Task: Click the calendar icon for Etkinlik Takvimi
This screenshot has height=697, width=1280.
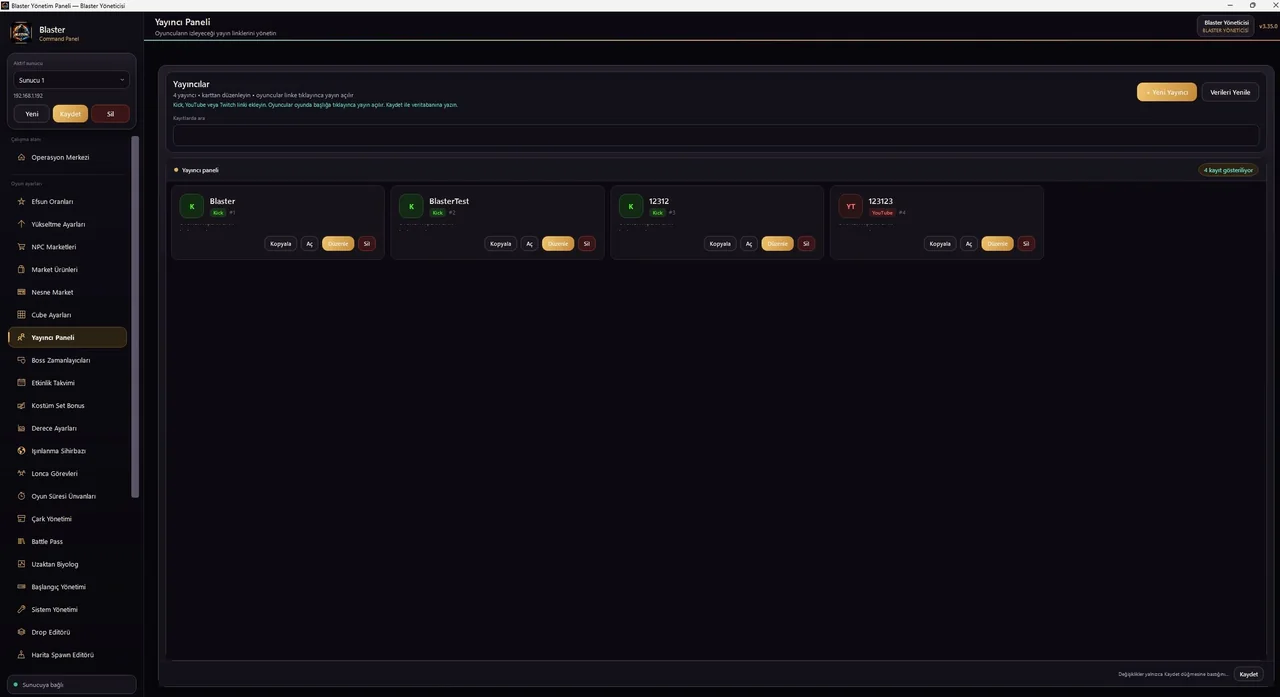Action: tap(22, 383)
